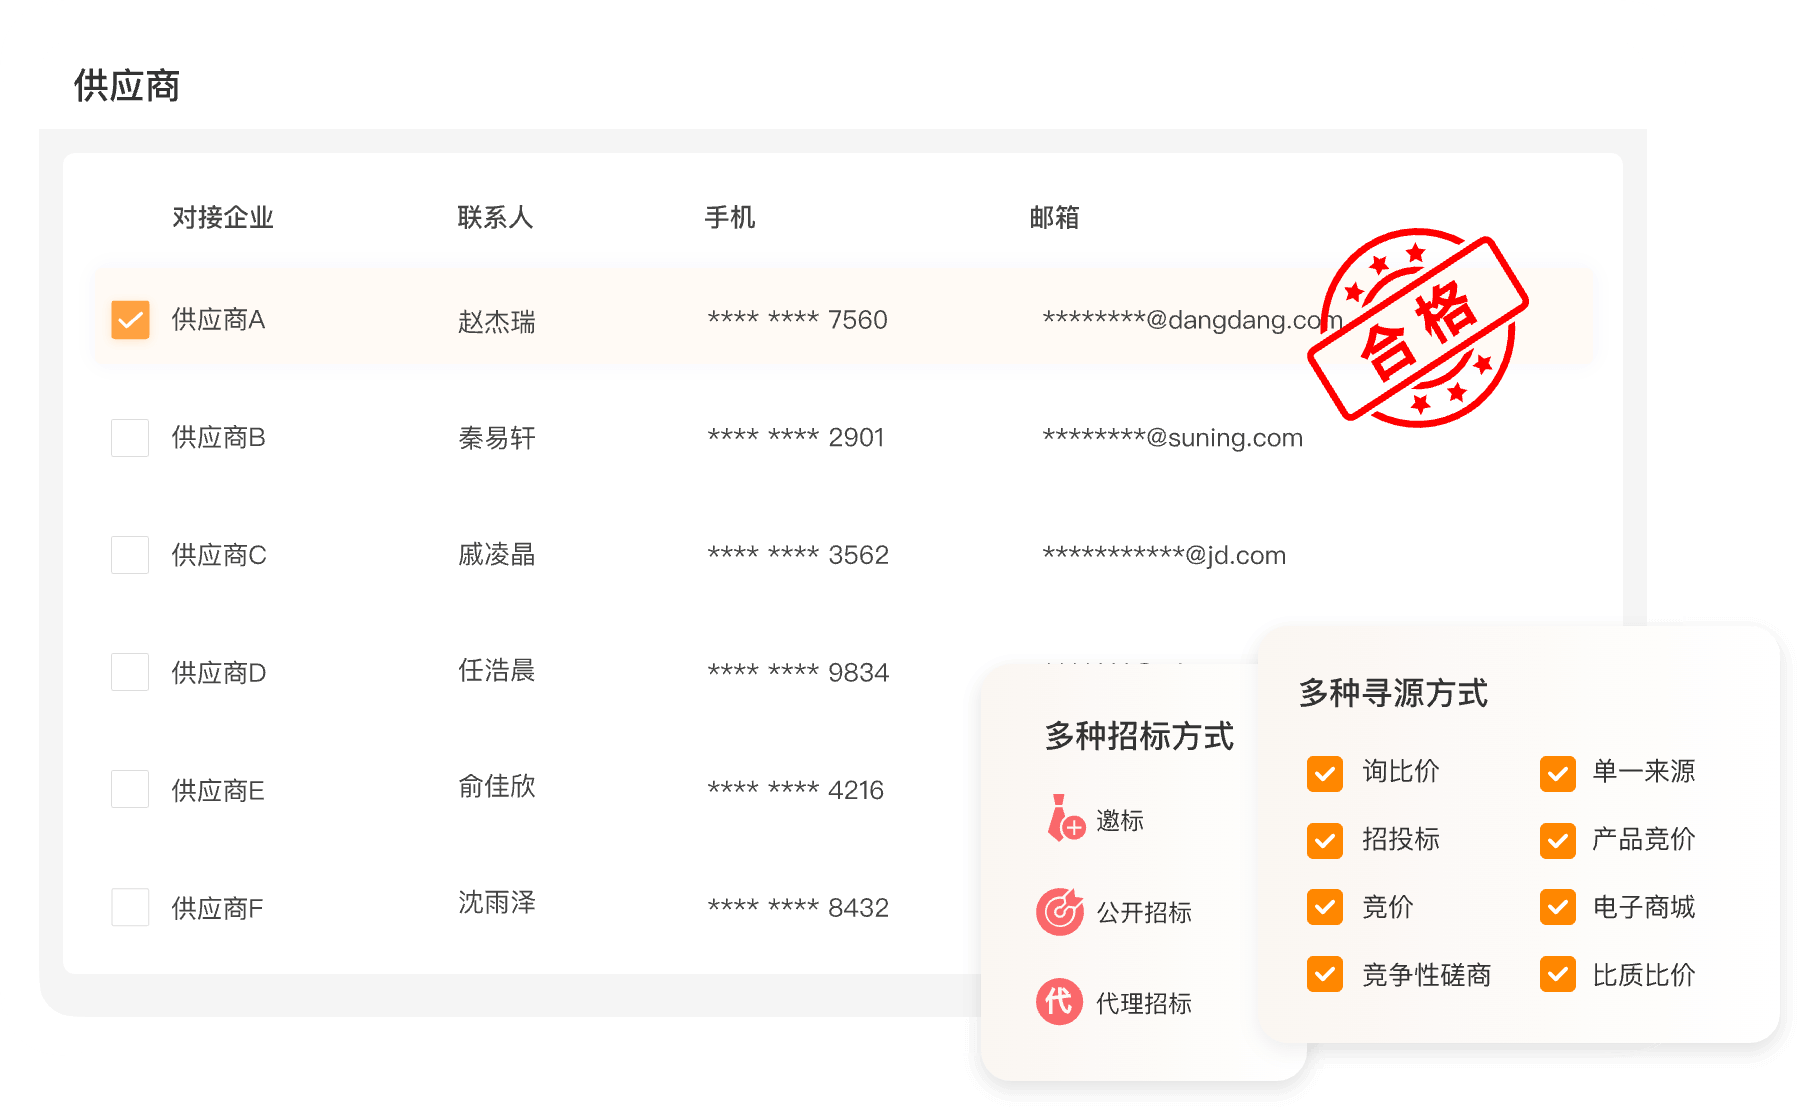Click phone number ending in 3562
Viewport: 1810px width, 1119px height.
[x=797, y=555]
